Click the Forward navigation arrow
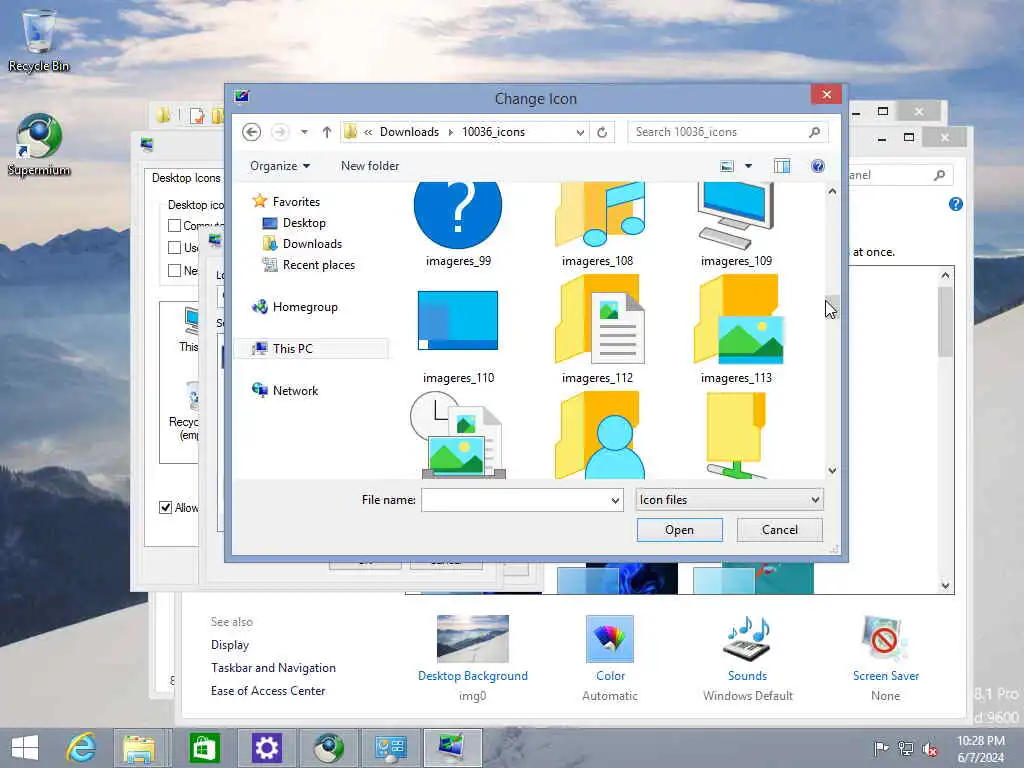Viewport: 1024px width, 768px height. click(x=280, y=132)
